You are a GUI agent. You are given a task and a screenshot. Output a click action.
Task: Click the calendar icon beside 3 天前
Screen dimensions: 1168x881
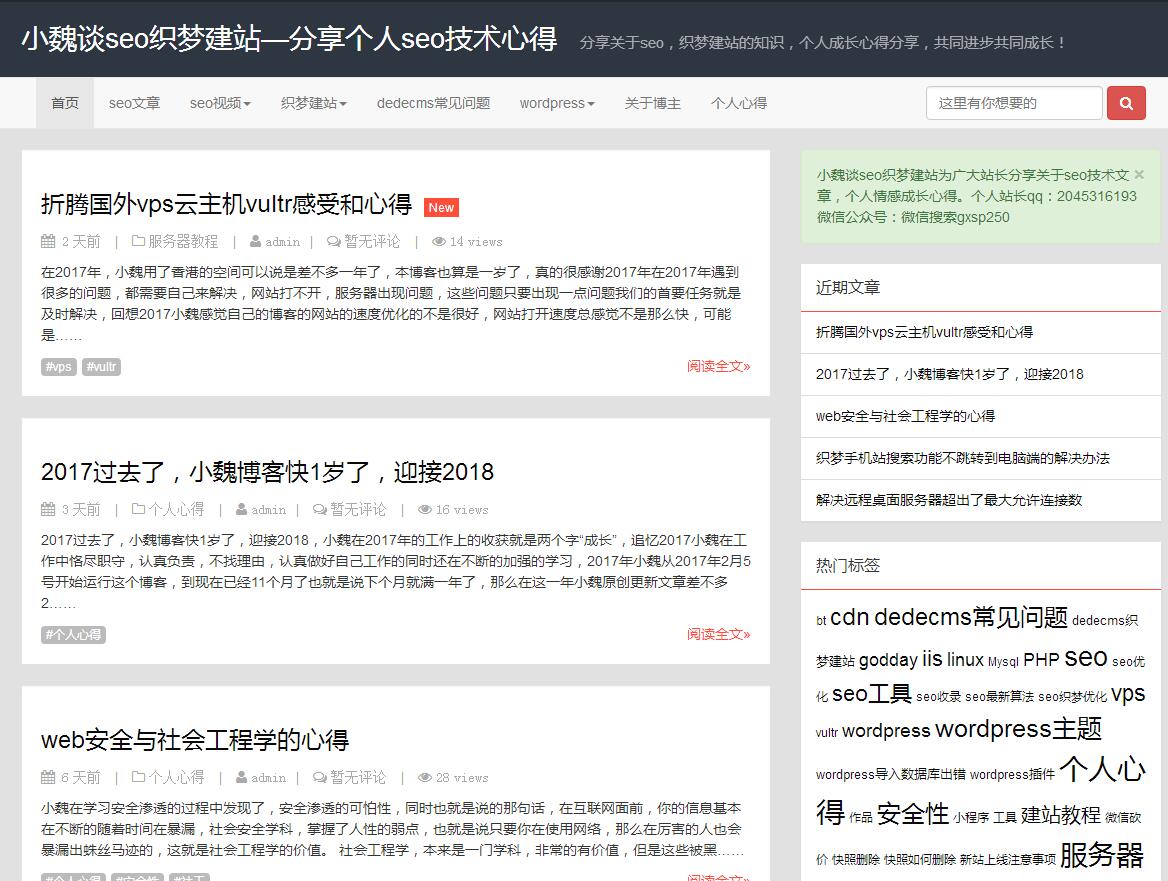[48, 509]
